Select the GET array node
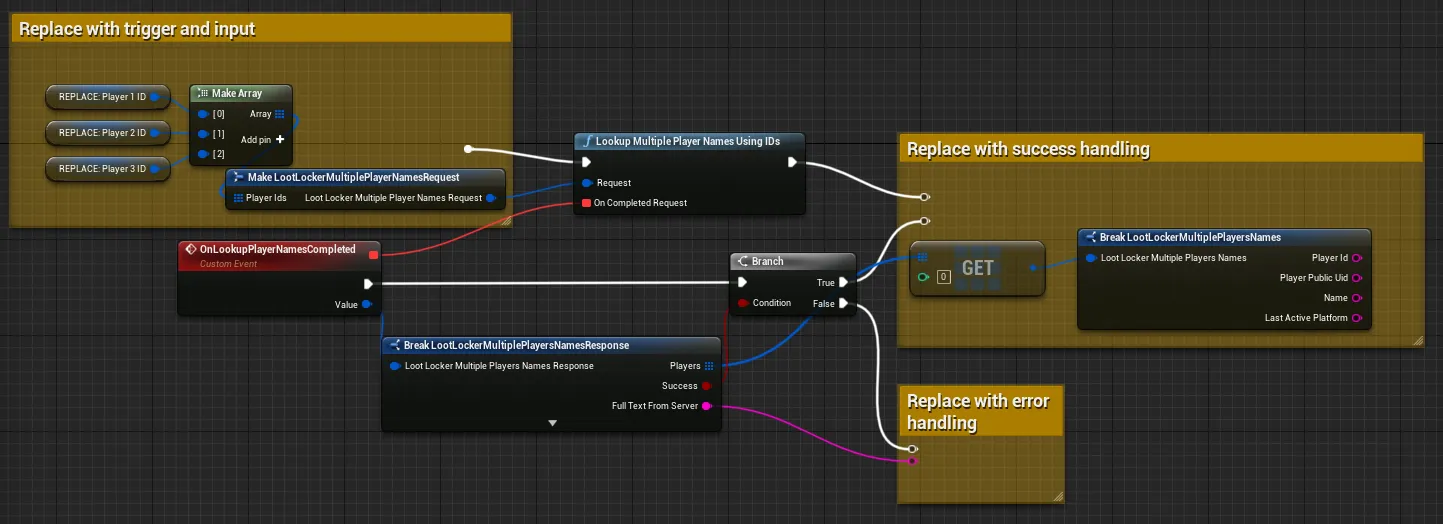1443x524 pixels. pos(977,268)
